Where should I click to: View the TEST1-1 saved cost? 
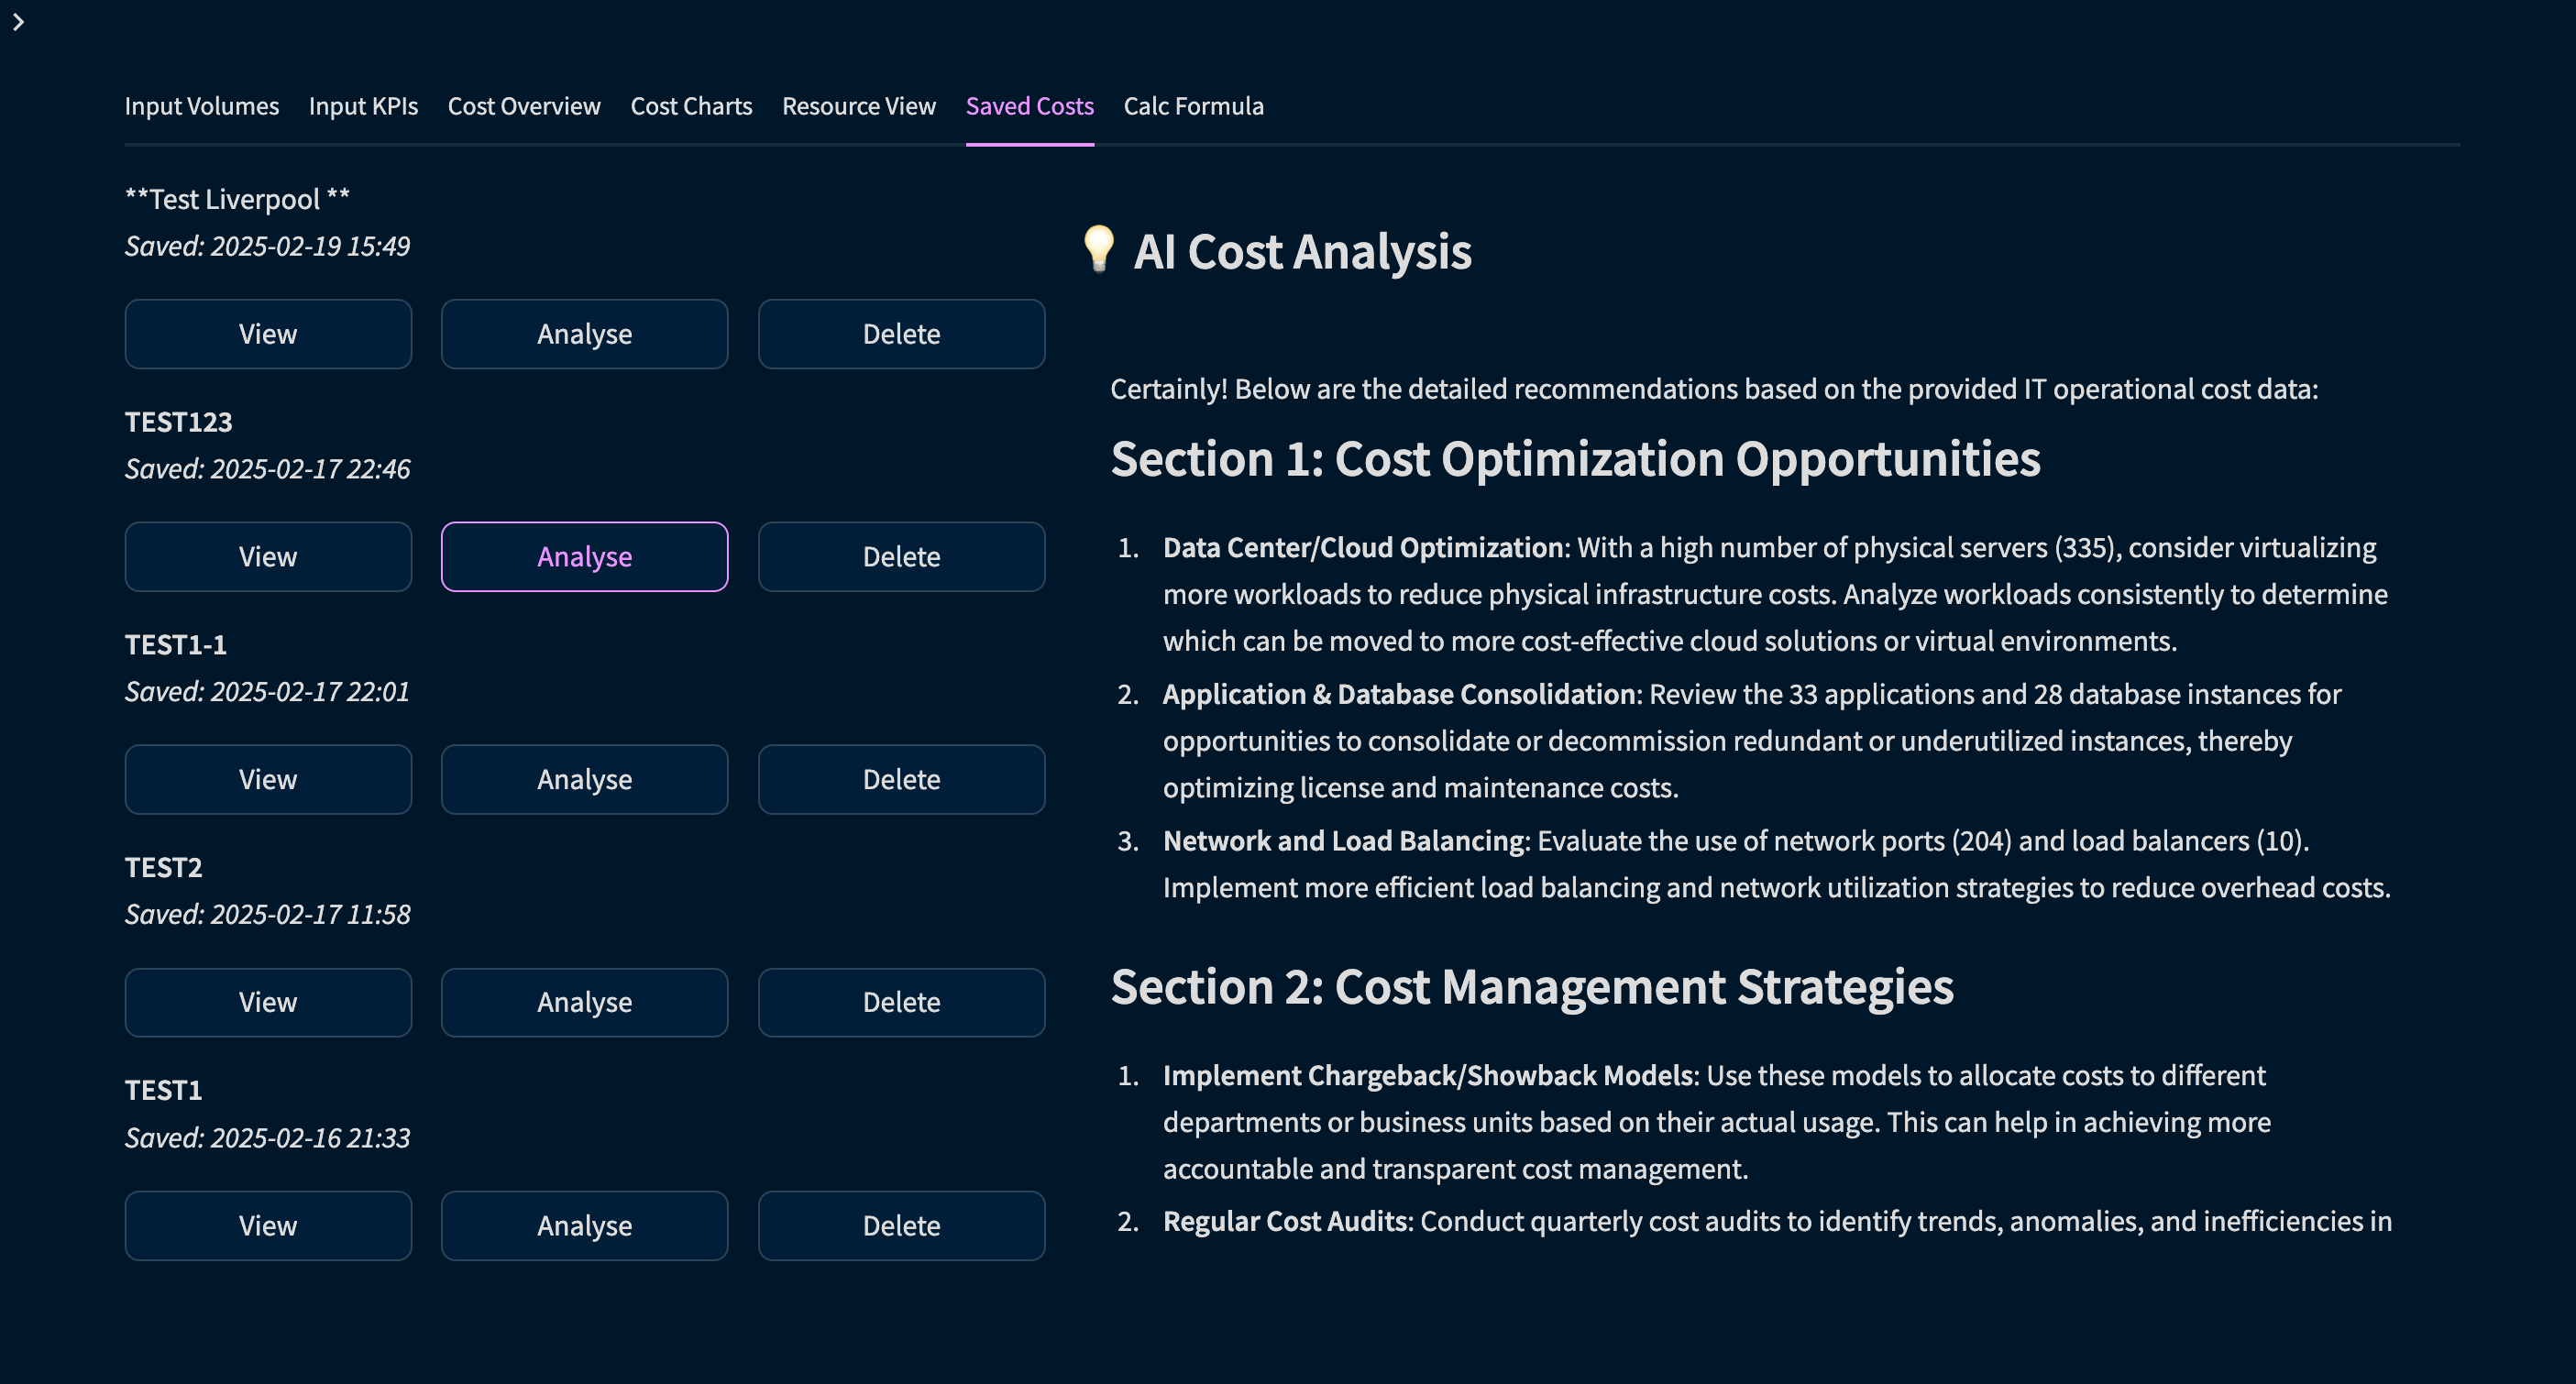coord(268,780)
